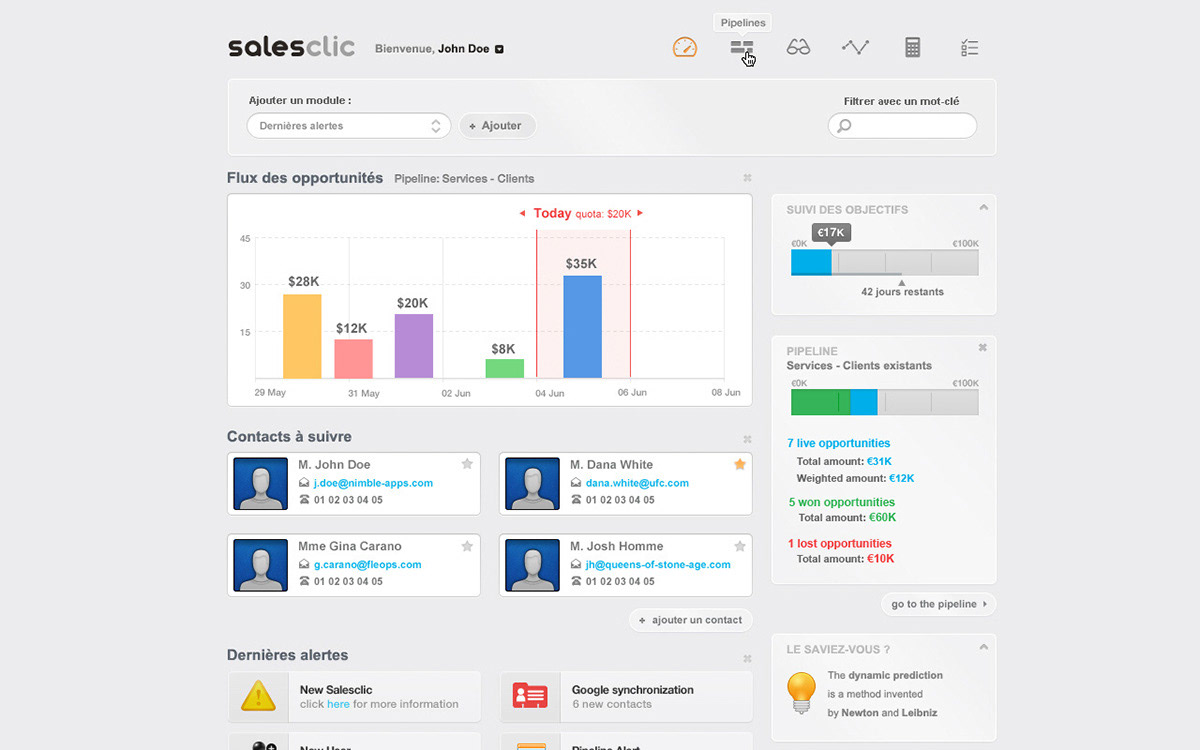Star the Mme Gina Carano contact

[x=467, y=546]
